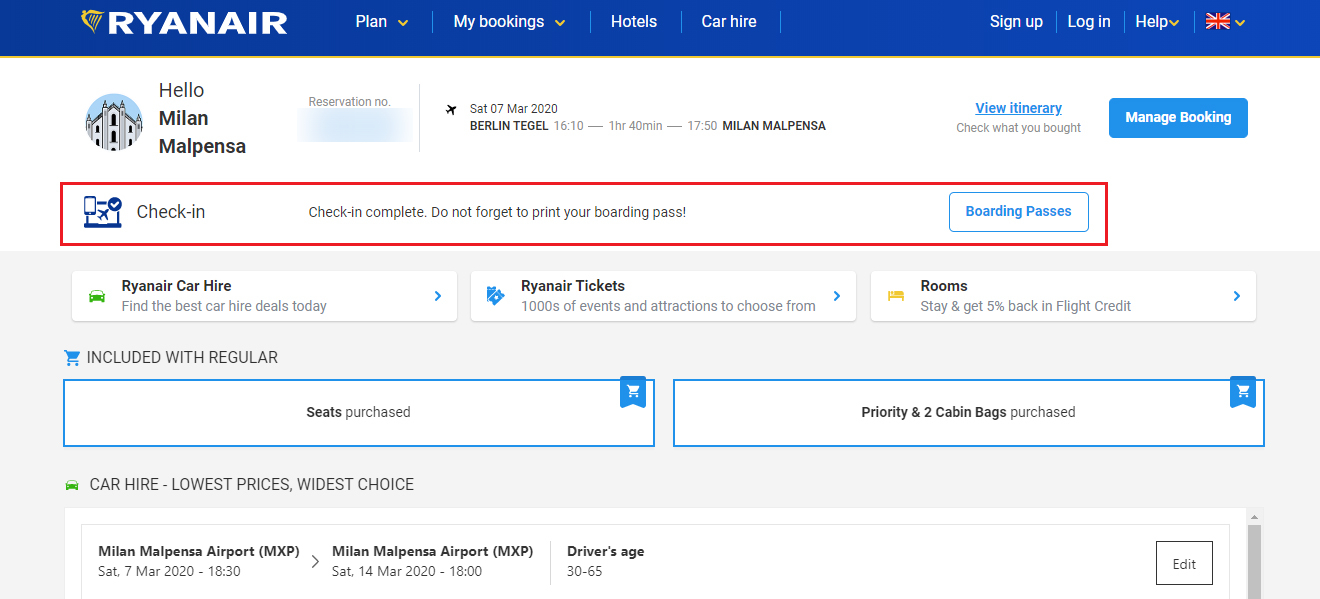Click the cart icon beside Included with Regular

pyautogui.click(x=72, y=358)
